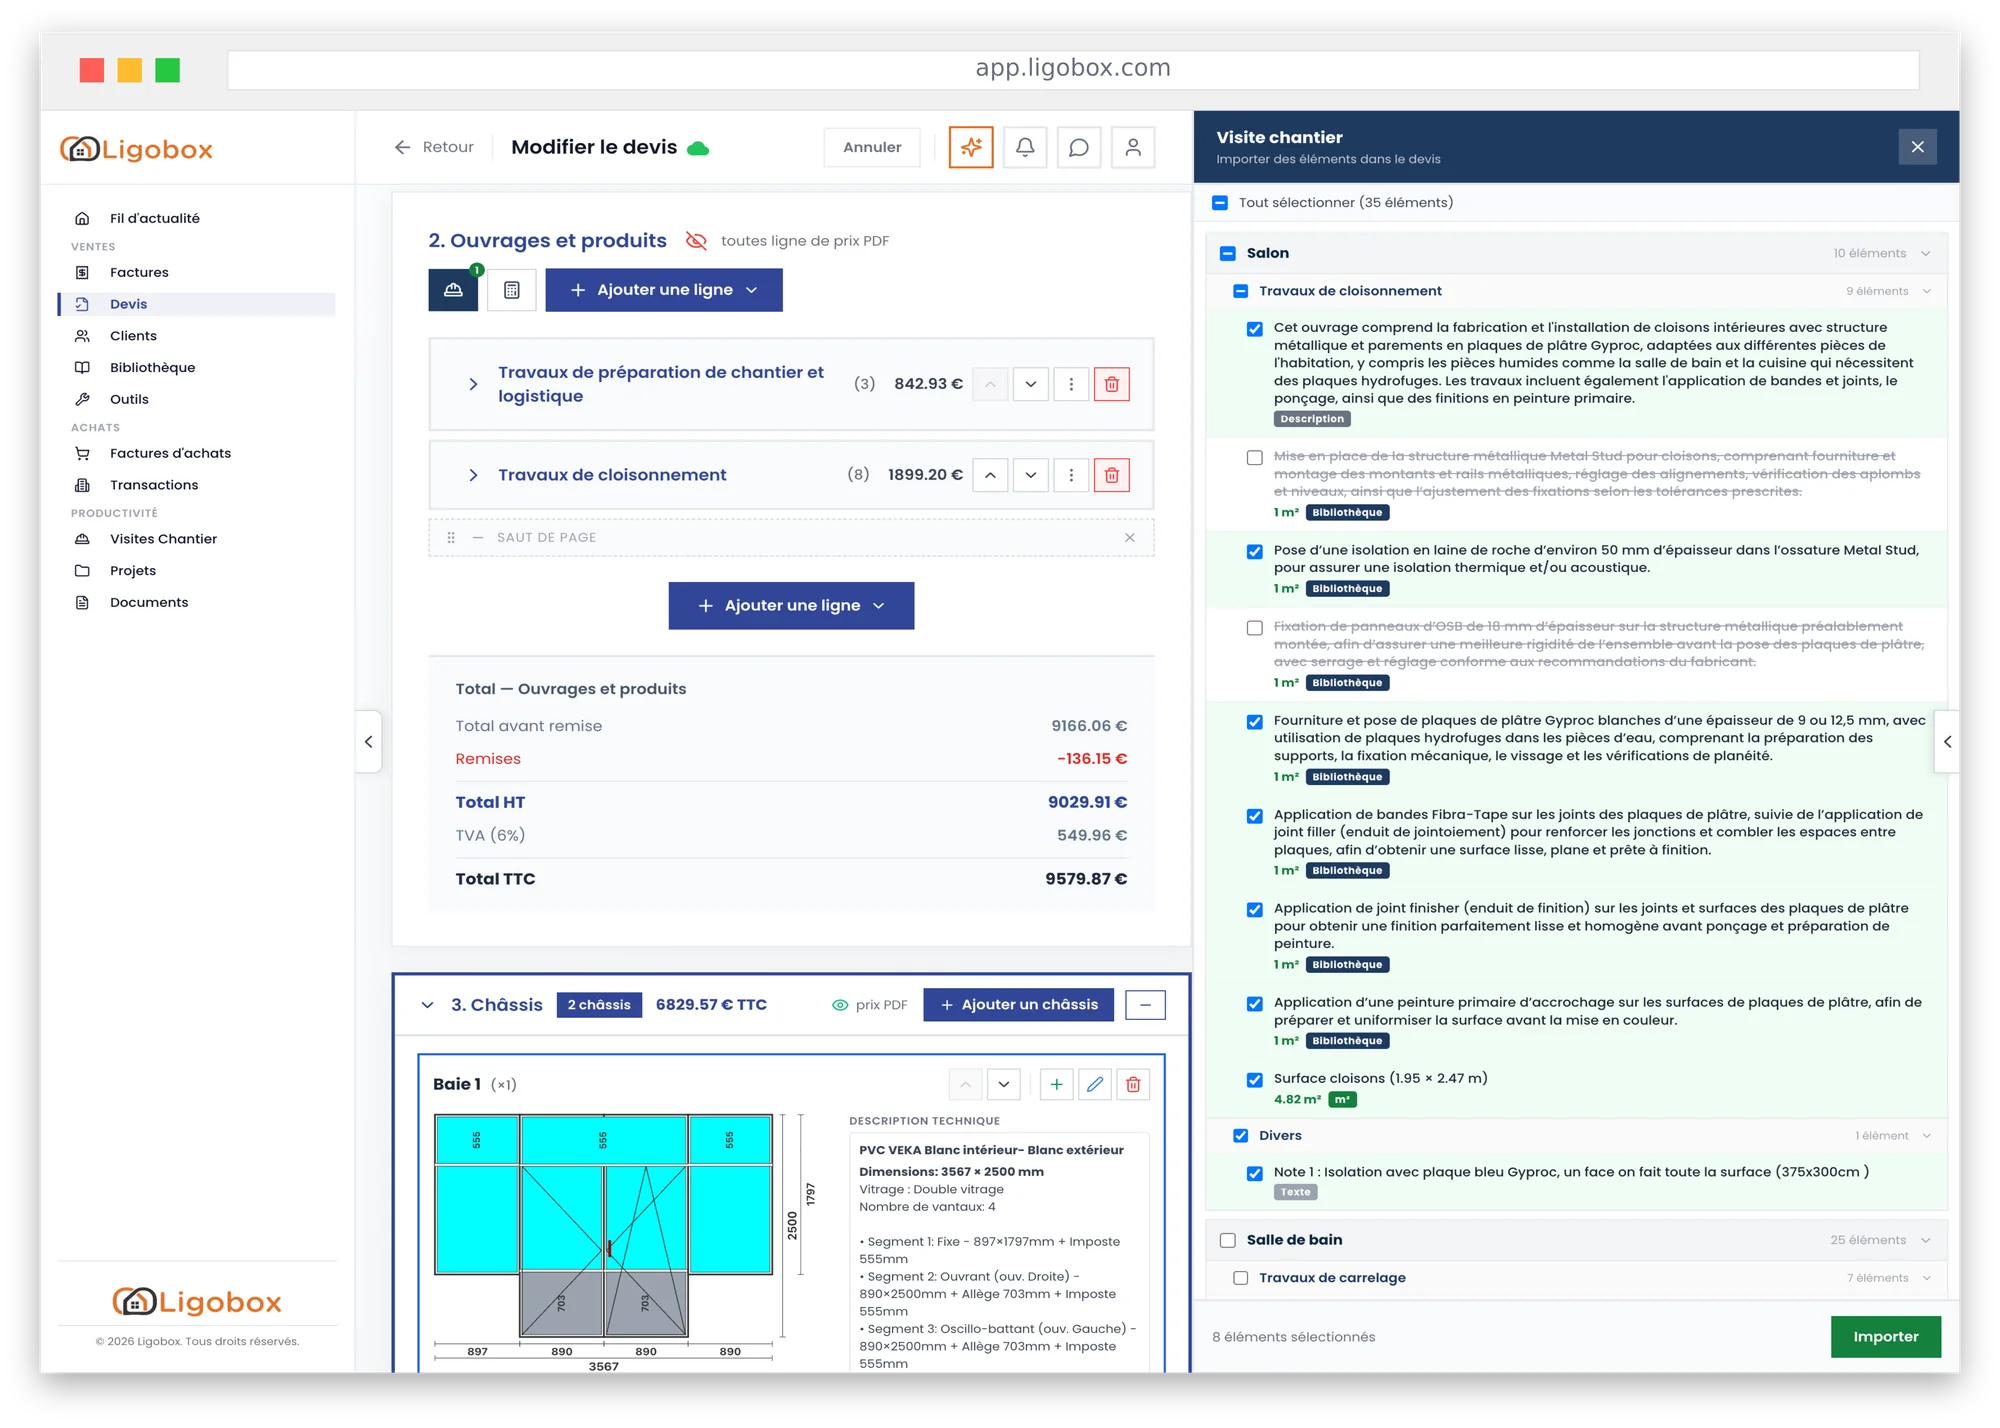Open the chat messages icon
The height and width of the screenshot is (1428, 2000).
point(1079,147)
